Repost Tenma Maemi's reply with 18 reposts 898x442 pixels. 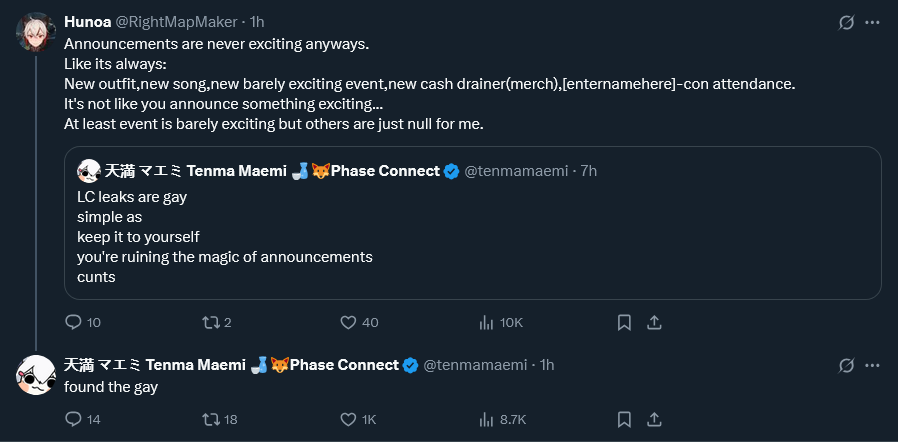pyautogui.click(x=210, y=419)
